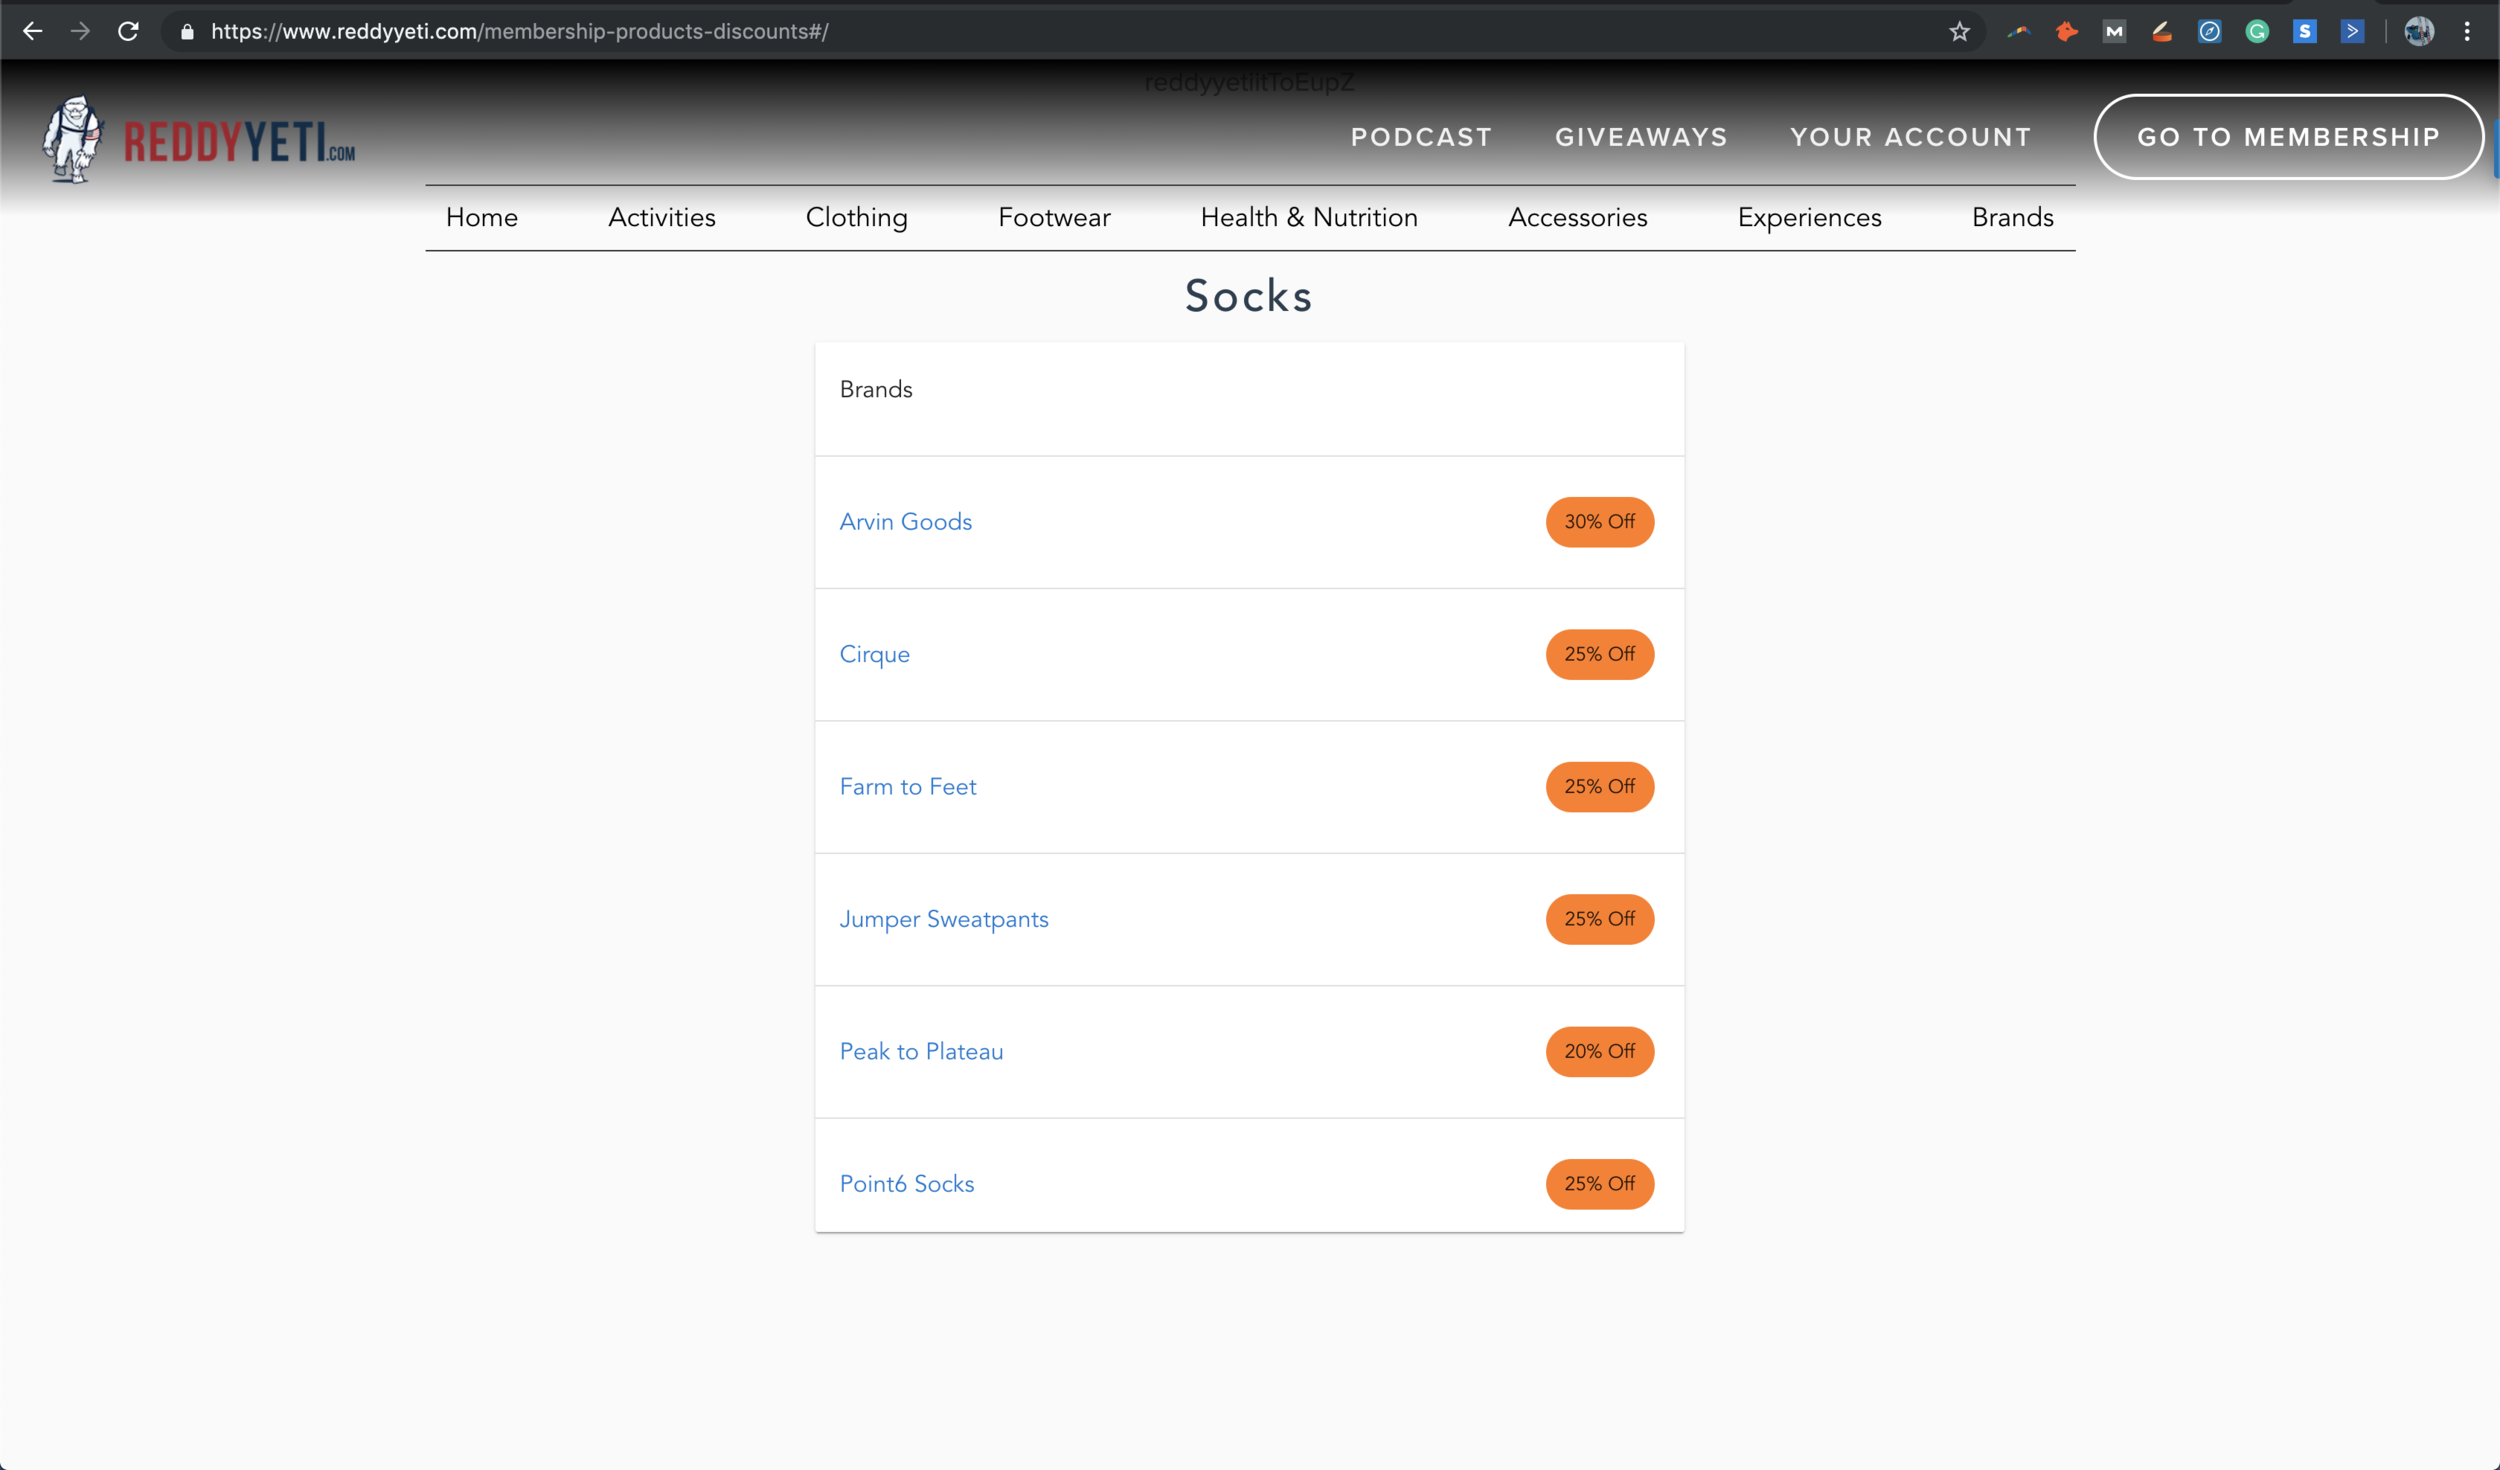The width and height of the screenshot is (2500, 1470).
Task: Open the Chrome profile avatar
Action: pyautogui.click(x=2419, y=32)
